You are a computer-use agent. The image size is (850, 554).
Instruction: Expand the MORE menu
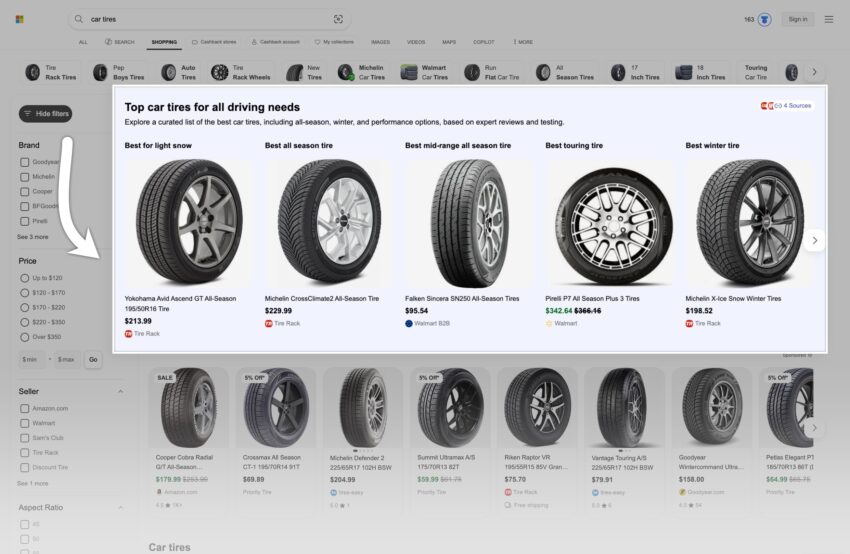523,42
